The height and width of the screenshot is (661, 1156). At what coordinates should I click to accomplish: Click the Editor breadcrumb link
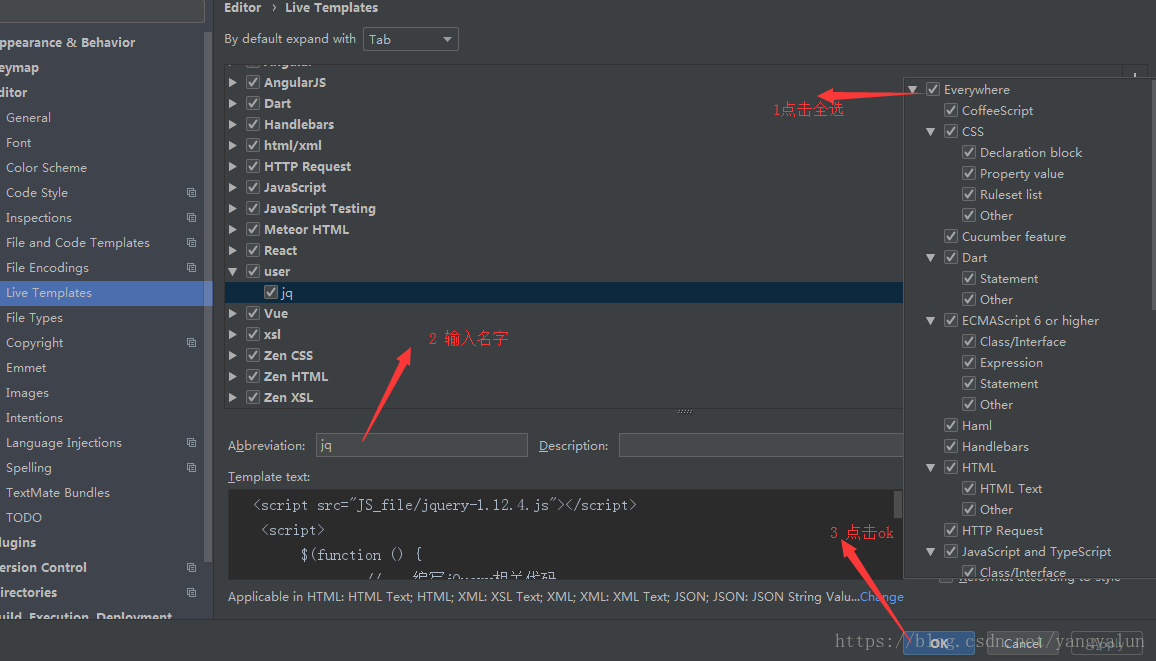[243, 7]
